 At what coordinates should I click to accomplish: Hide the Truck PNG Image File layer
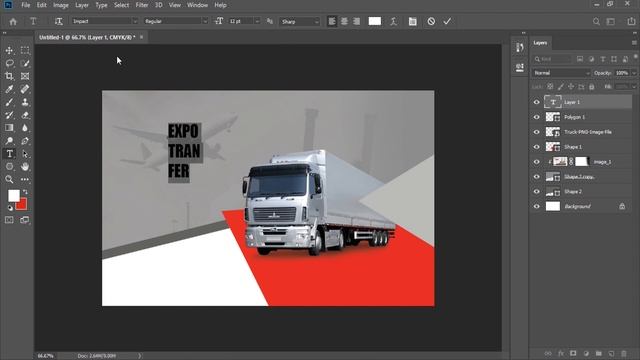[x=536, y=132]
